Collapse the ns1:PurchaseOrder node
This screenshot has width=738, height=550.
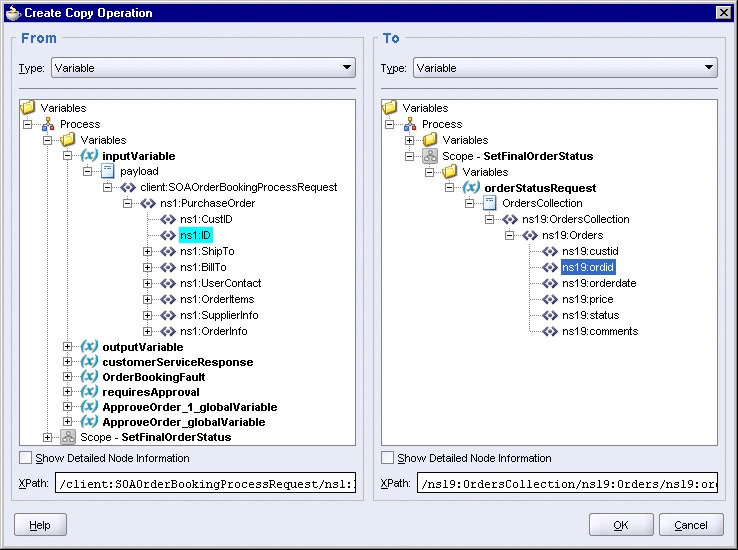tap(128, 203)
